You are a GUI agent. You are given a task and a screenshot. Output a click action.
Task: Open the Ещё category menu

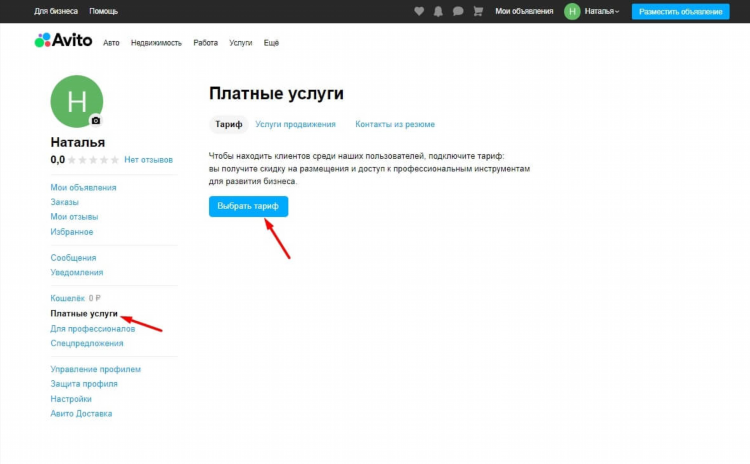point(271,43)
